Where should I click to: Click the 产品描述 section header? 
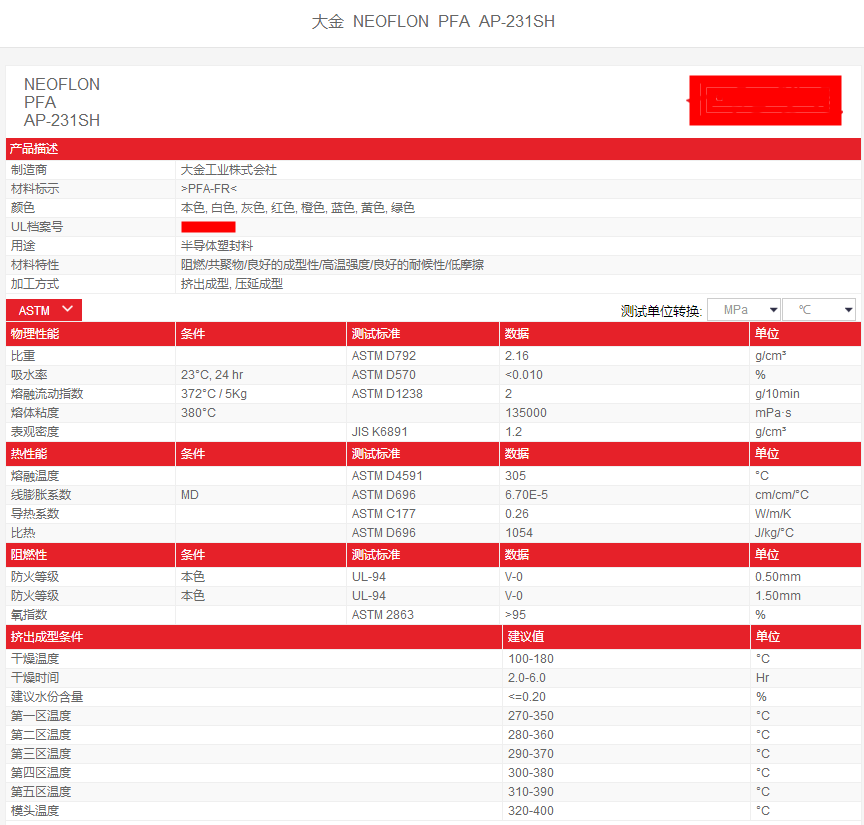pyautogui.click(x=433, y=149)
